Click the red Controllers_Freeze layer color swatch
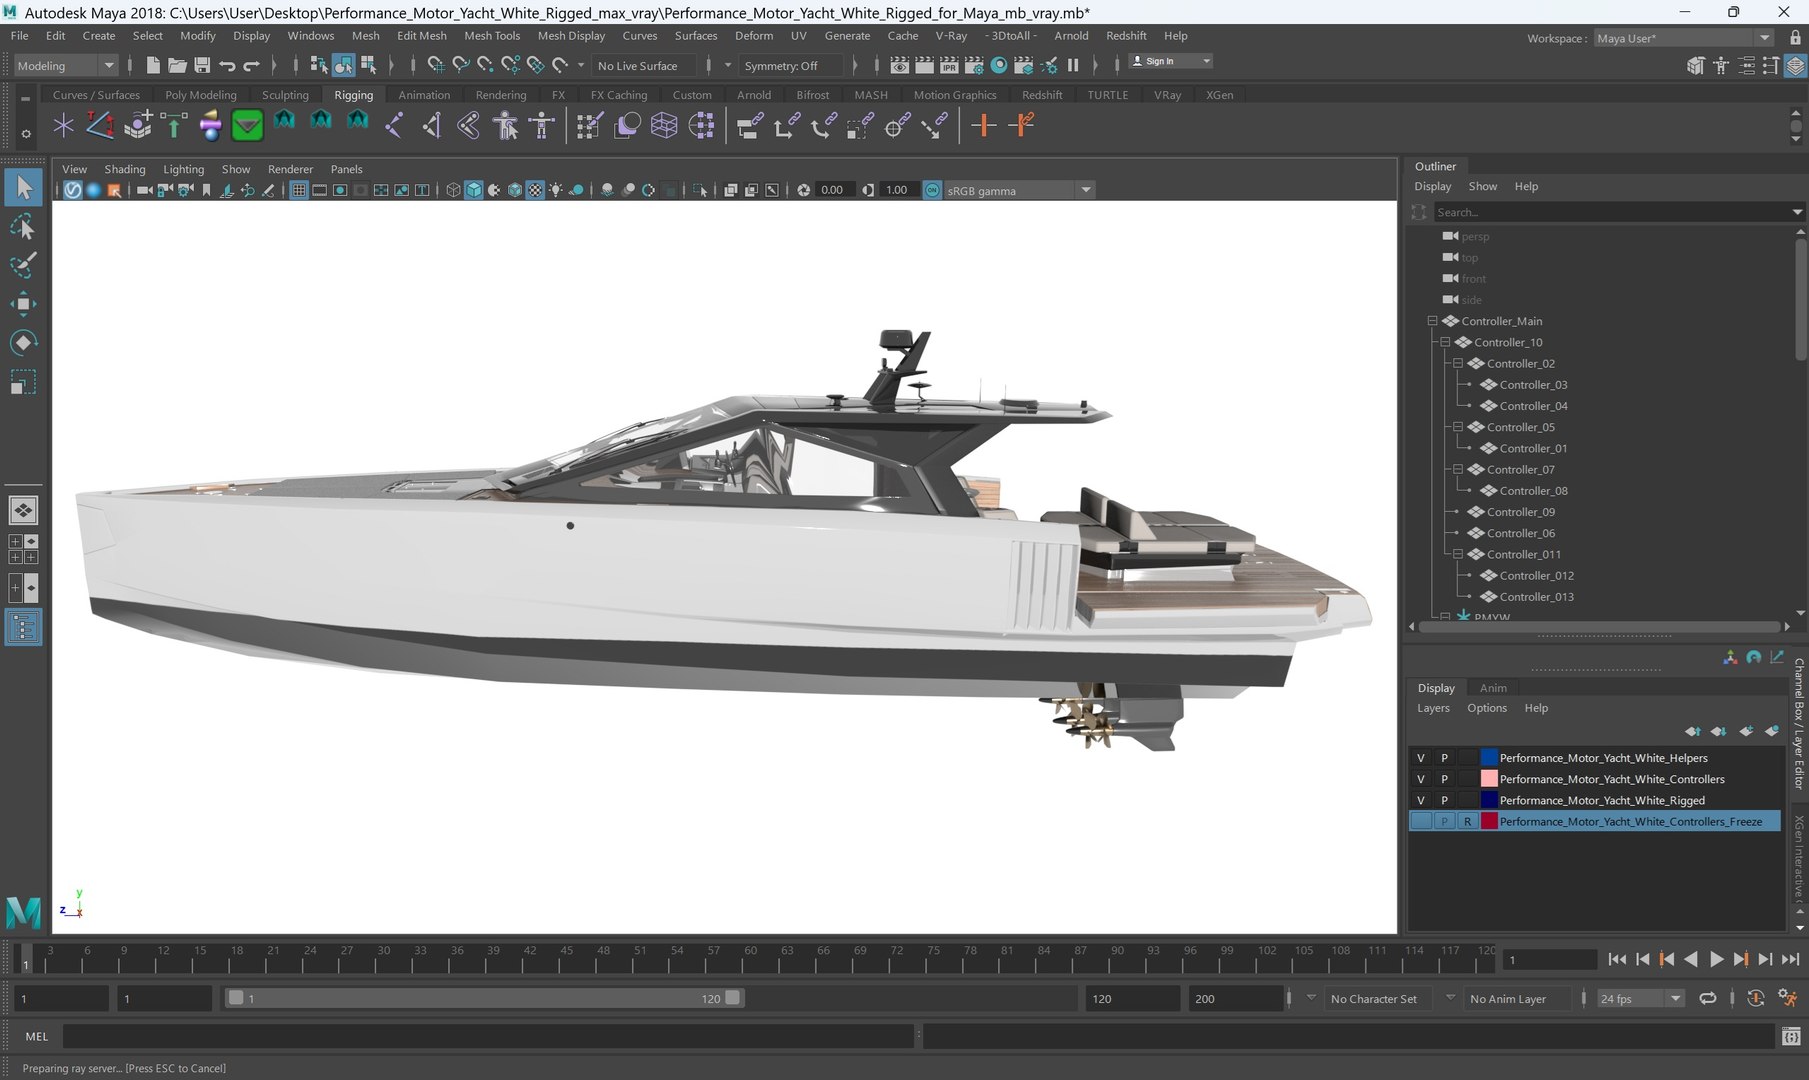Image resolution: width=1809 pixels, height=1080 pixels. [1489, 821]
